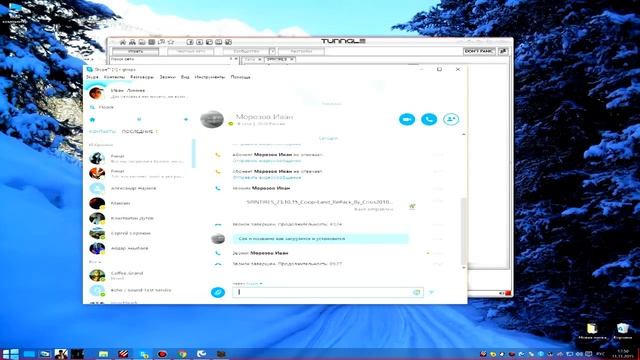Select the Сети tab in Tunngle
This screenshot has height=360, width=640.
250,60
